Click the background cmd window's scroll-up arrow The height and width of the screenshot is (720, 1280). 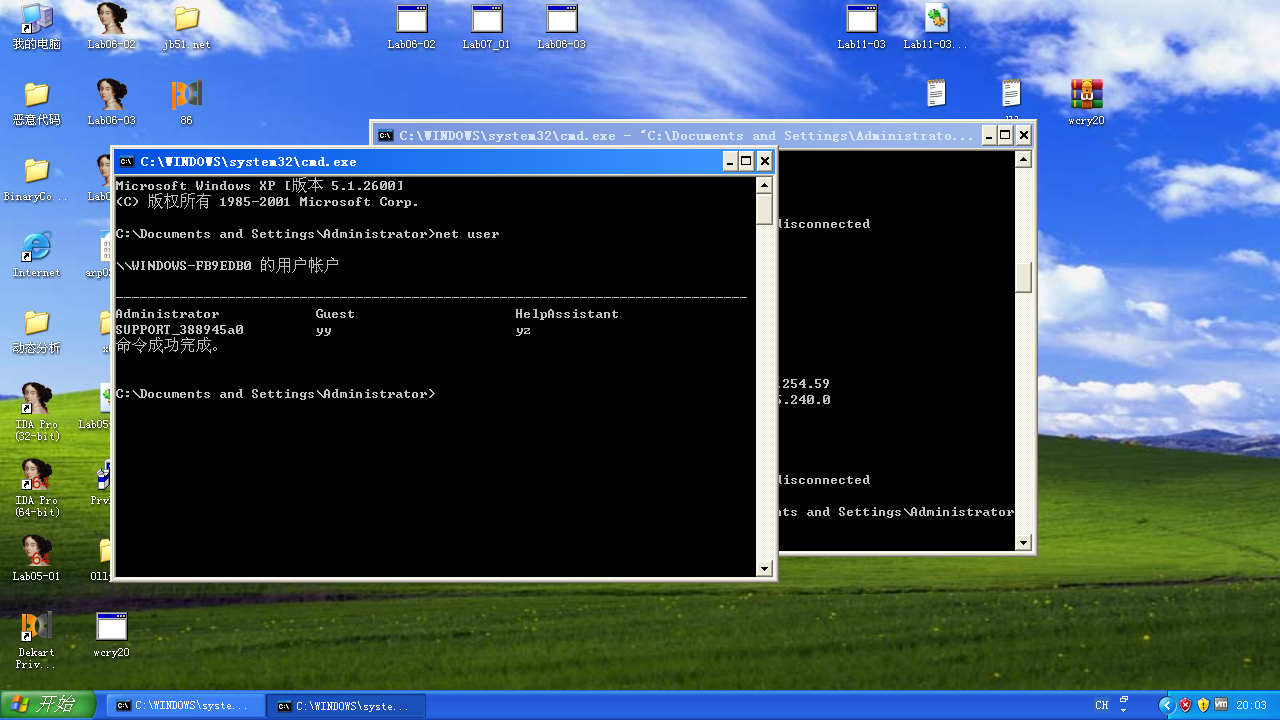click(1023, 159)
